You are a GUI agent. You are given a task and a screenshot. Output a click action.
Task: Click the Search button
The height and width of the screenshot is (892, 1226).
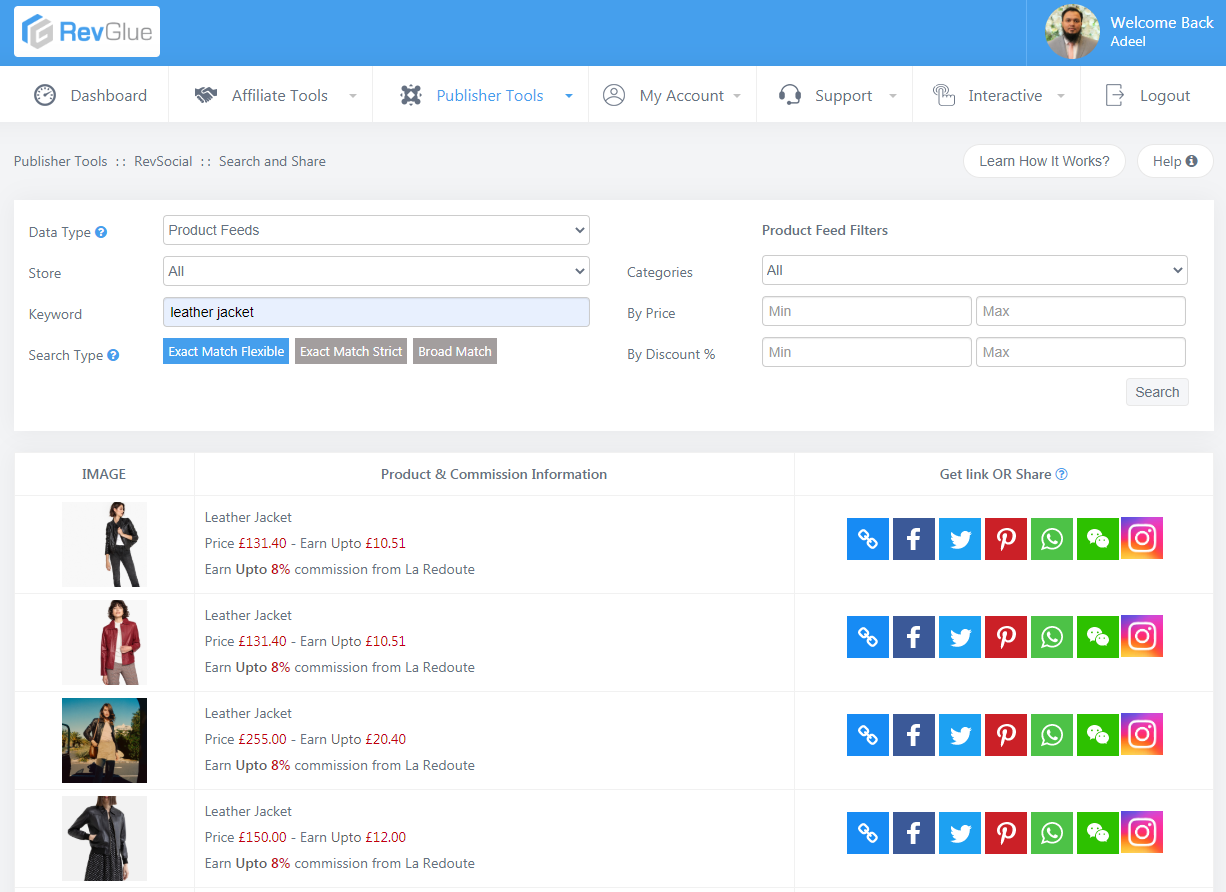pyautogui.click(x=1157, y=392)
